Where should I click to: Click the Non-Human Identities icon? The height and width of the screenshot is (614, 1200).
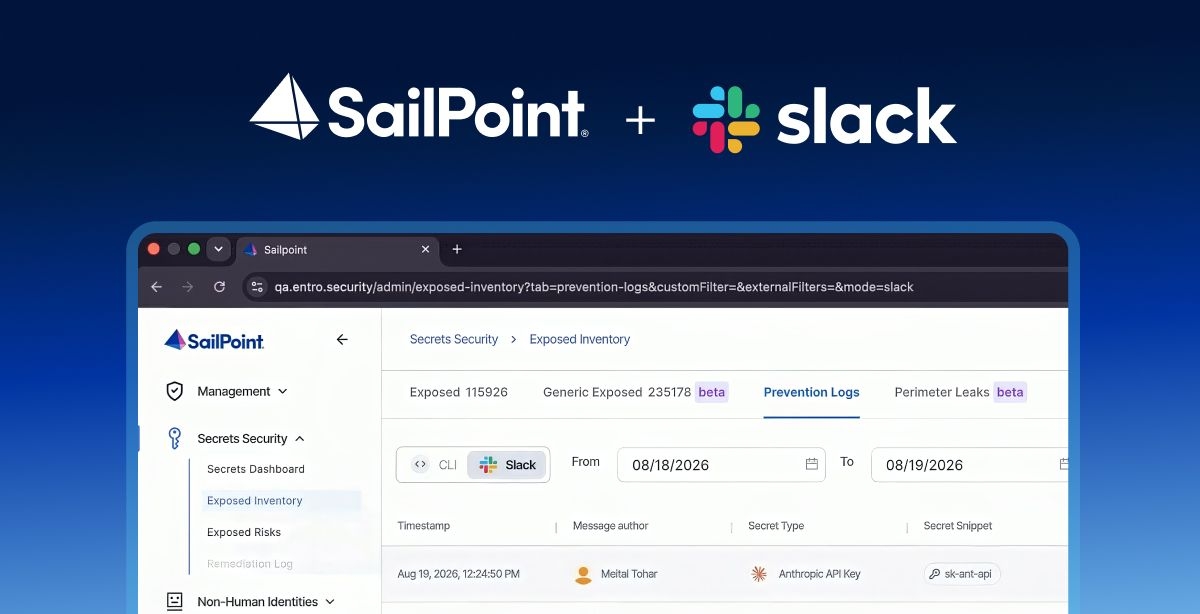coord(174,601)
